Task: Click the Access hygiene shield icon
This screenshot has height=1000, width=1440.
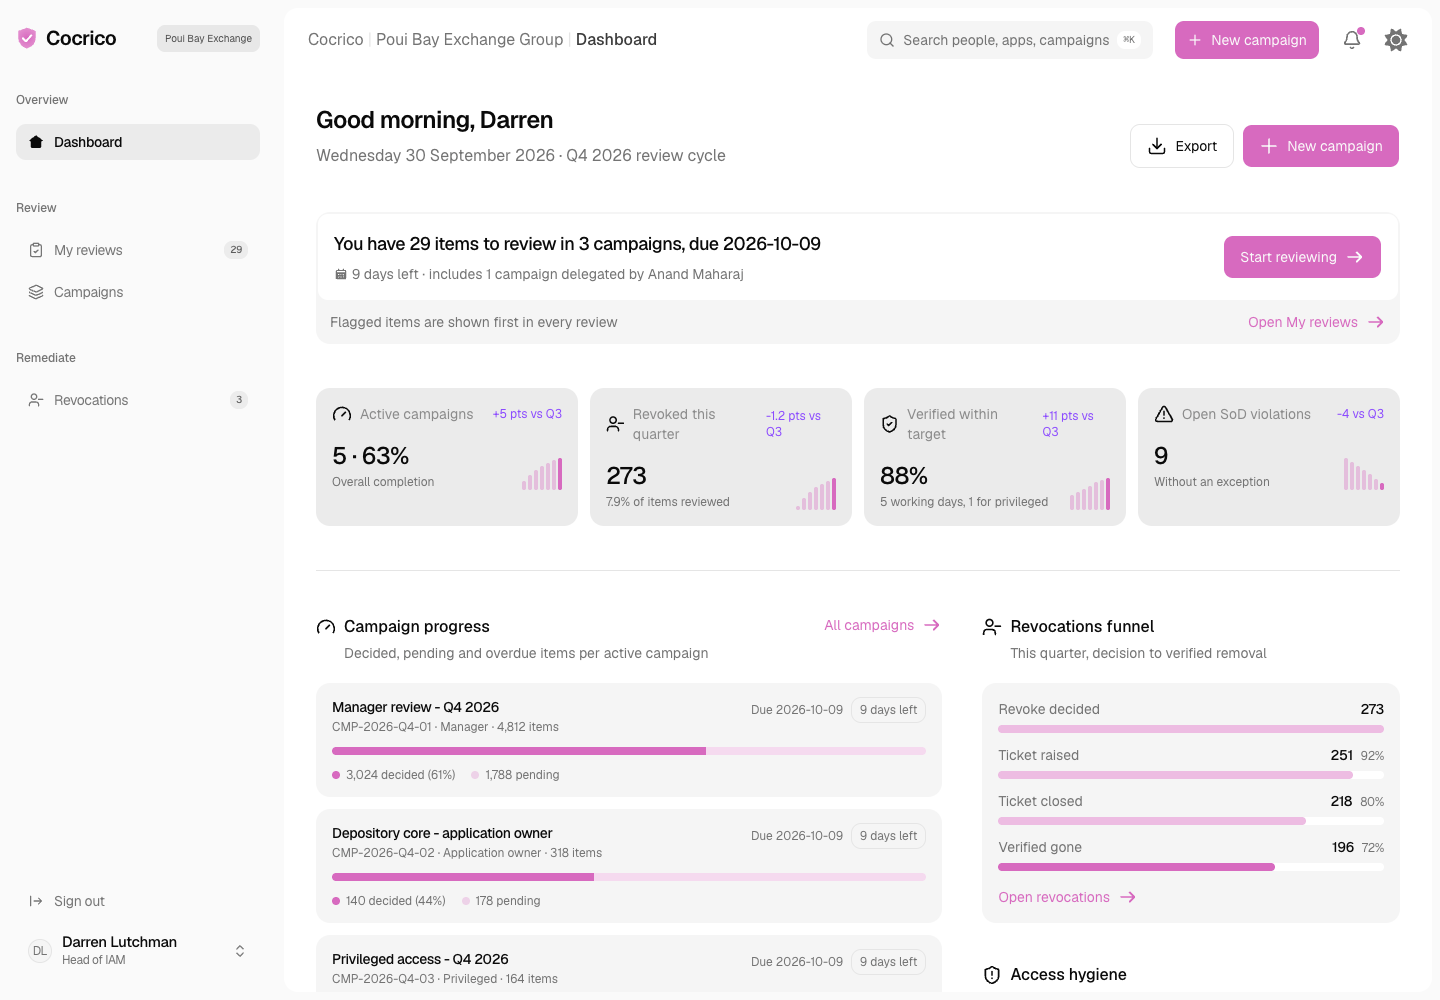Action: 992,975
